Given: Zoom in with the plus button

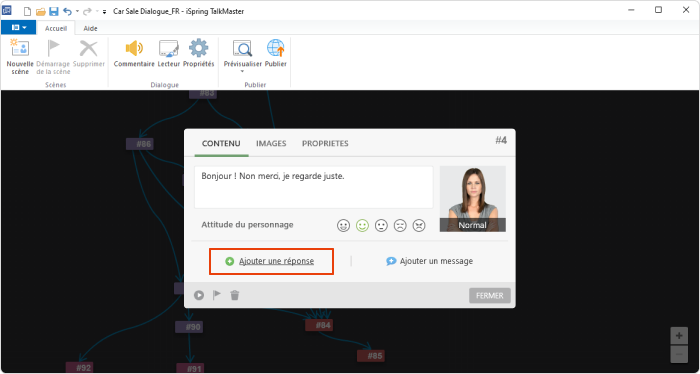Looking at the screenshot, I should 679,336.
